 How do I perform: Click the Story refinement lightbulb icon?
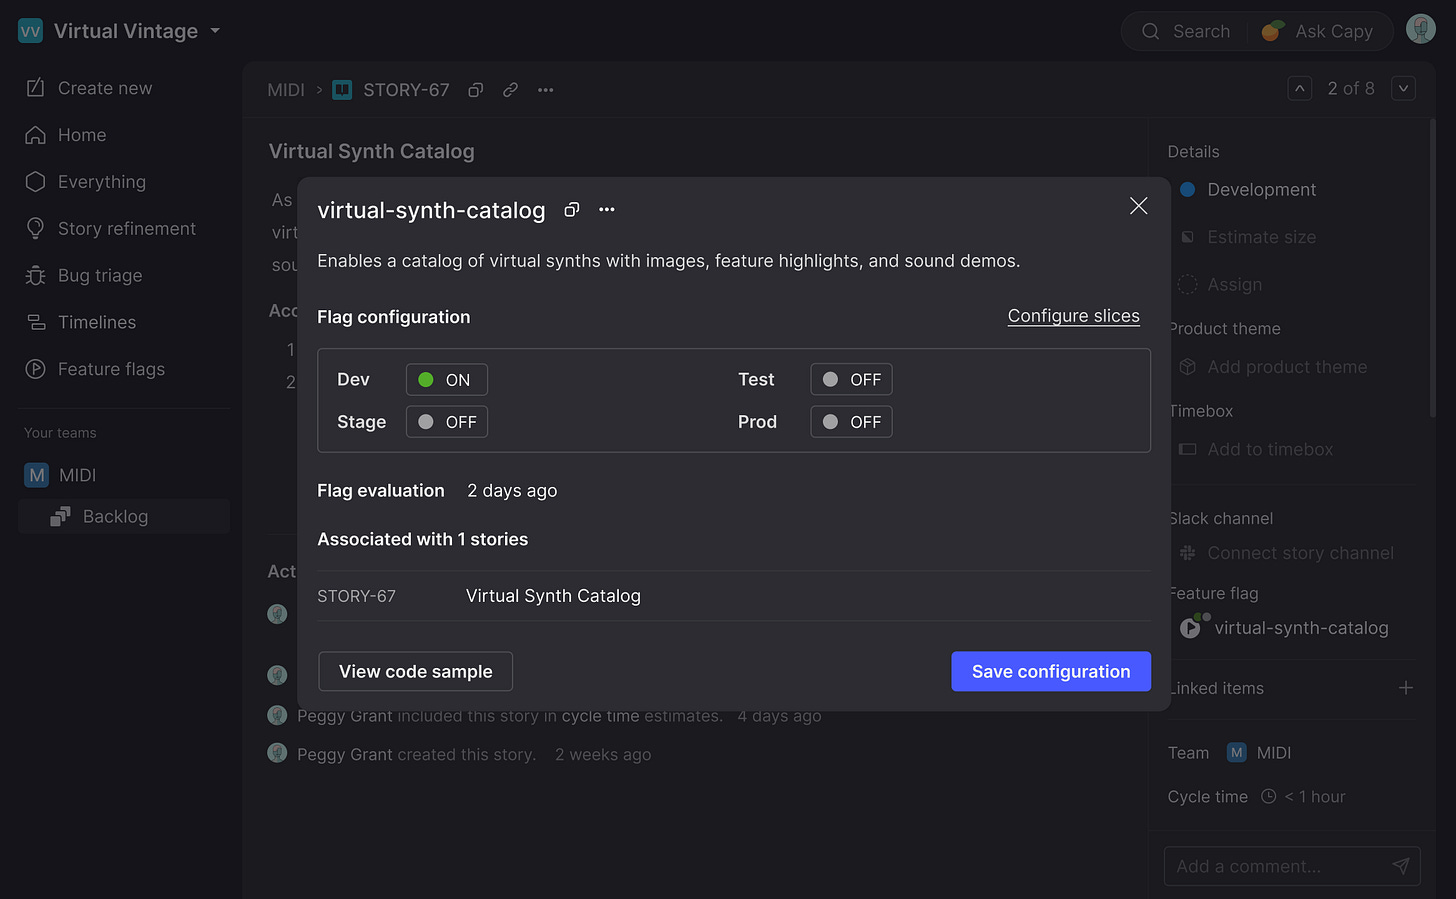click(35, 229)
